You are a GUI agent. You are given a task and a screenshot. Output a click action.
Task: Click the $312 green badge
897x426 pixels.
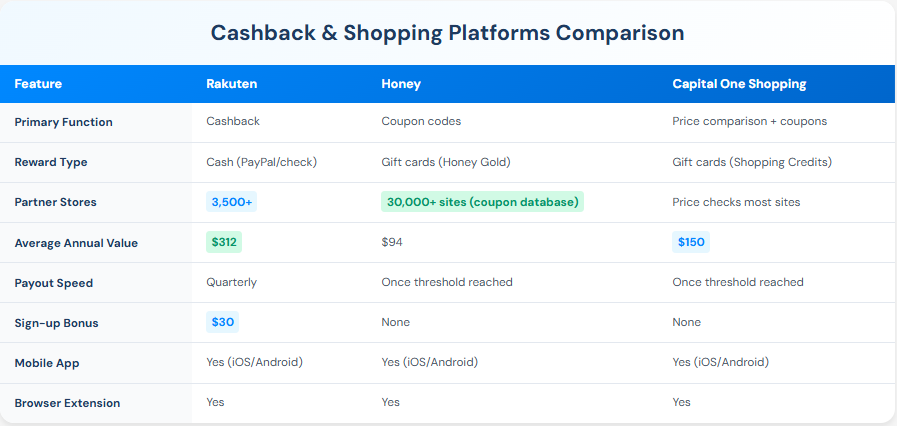tap(224, 242)
